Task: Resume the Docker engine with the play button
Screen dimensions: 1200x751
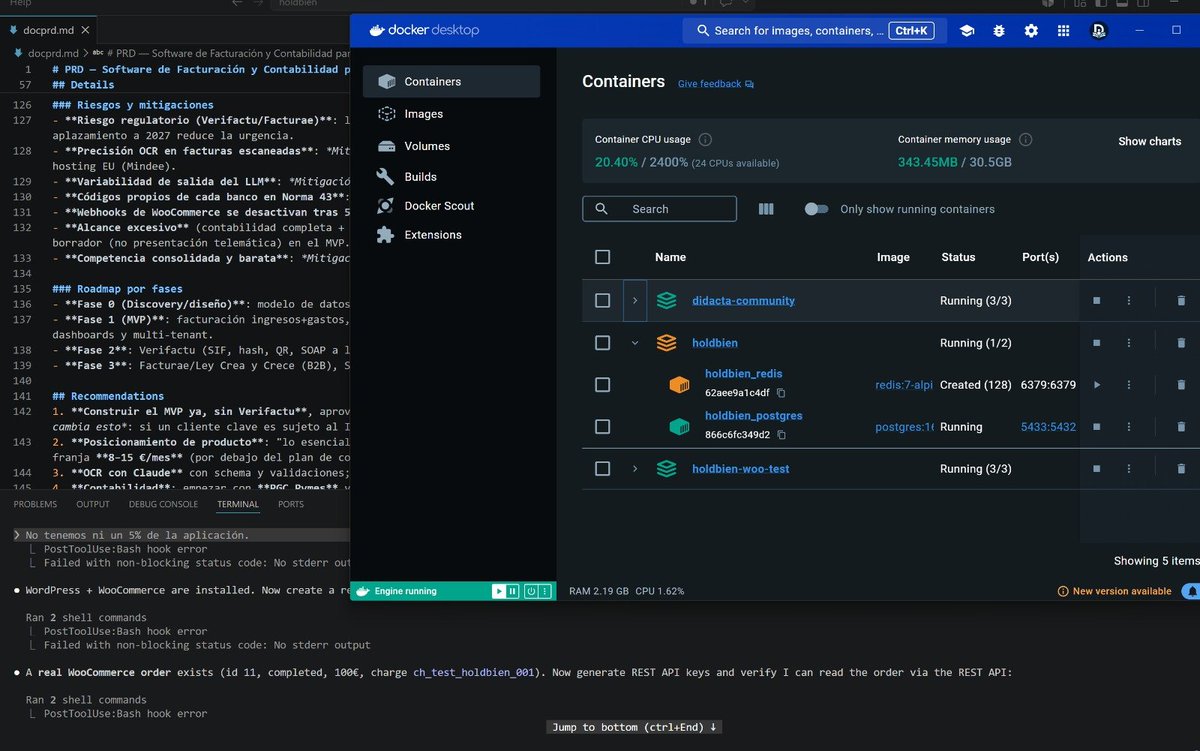Action: tap(499, 591)
